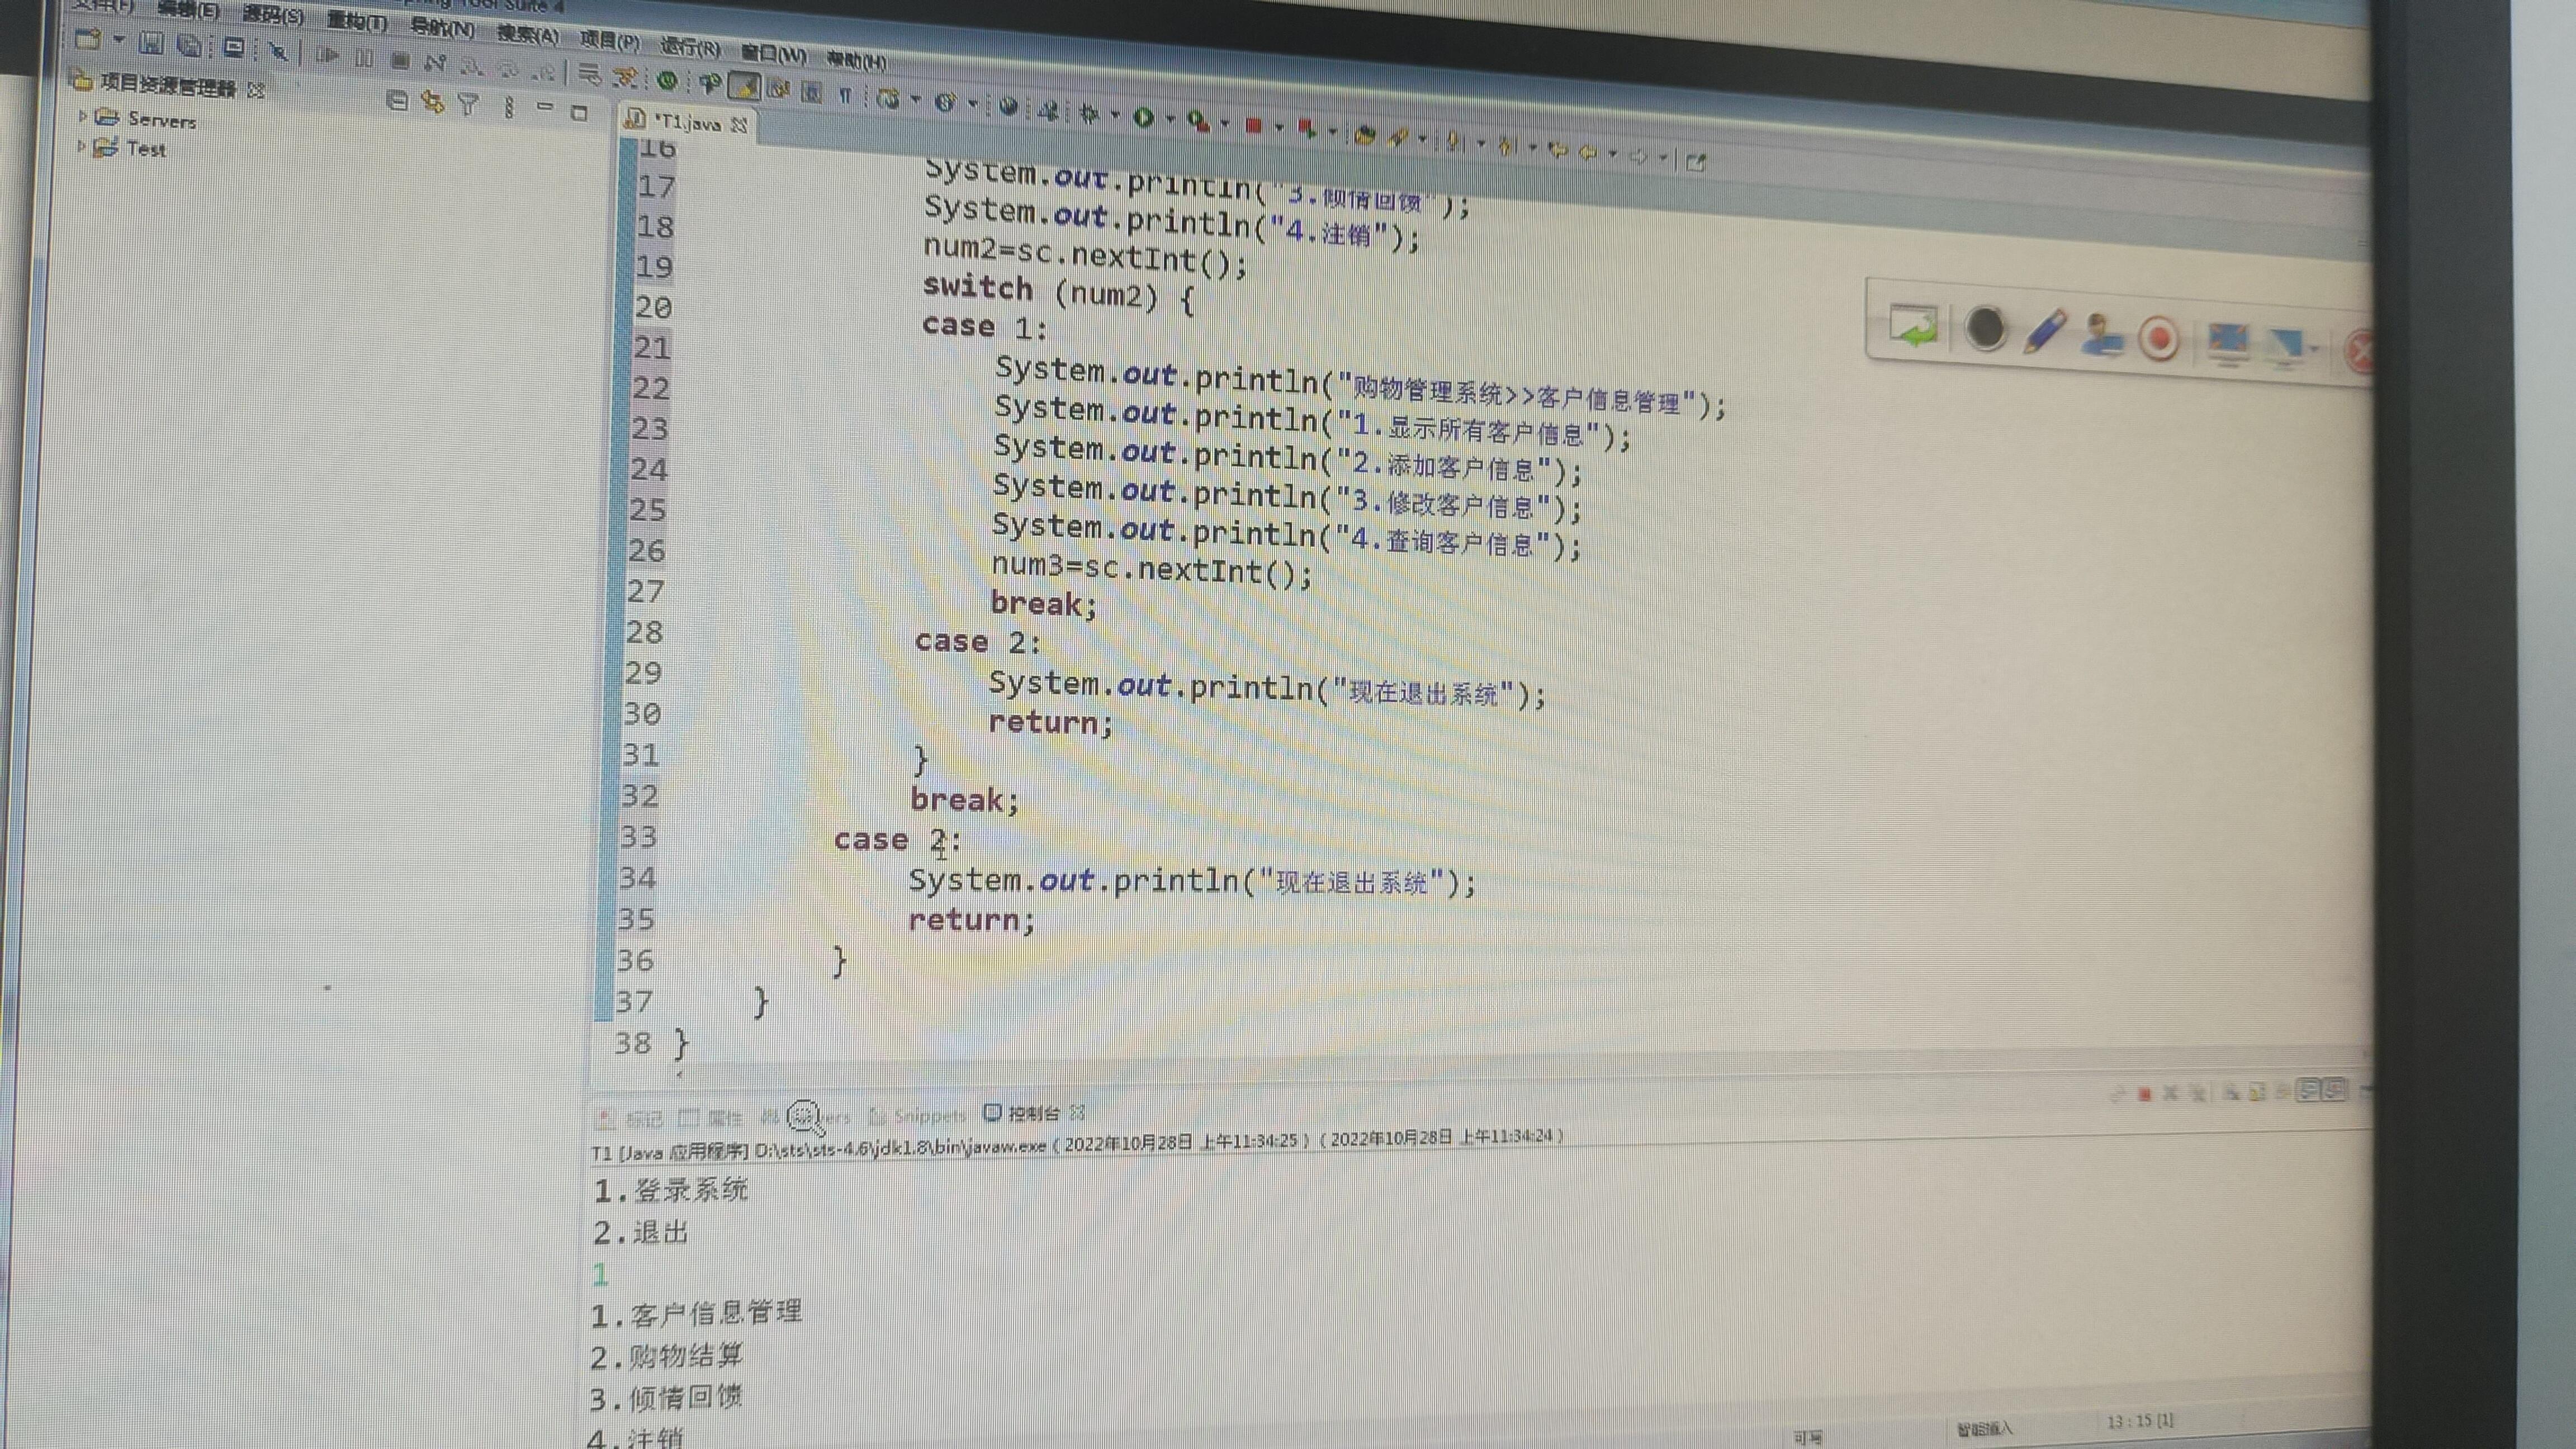The width and height of the screenshot is (2576, 1449).
Task: Click the Resume debug icon
Action: pos(328,55)
